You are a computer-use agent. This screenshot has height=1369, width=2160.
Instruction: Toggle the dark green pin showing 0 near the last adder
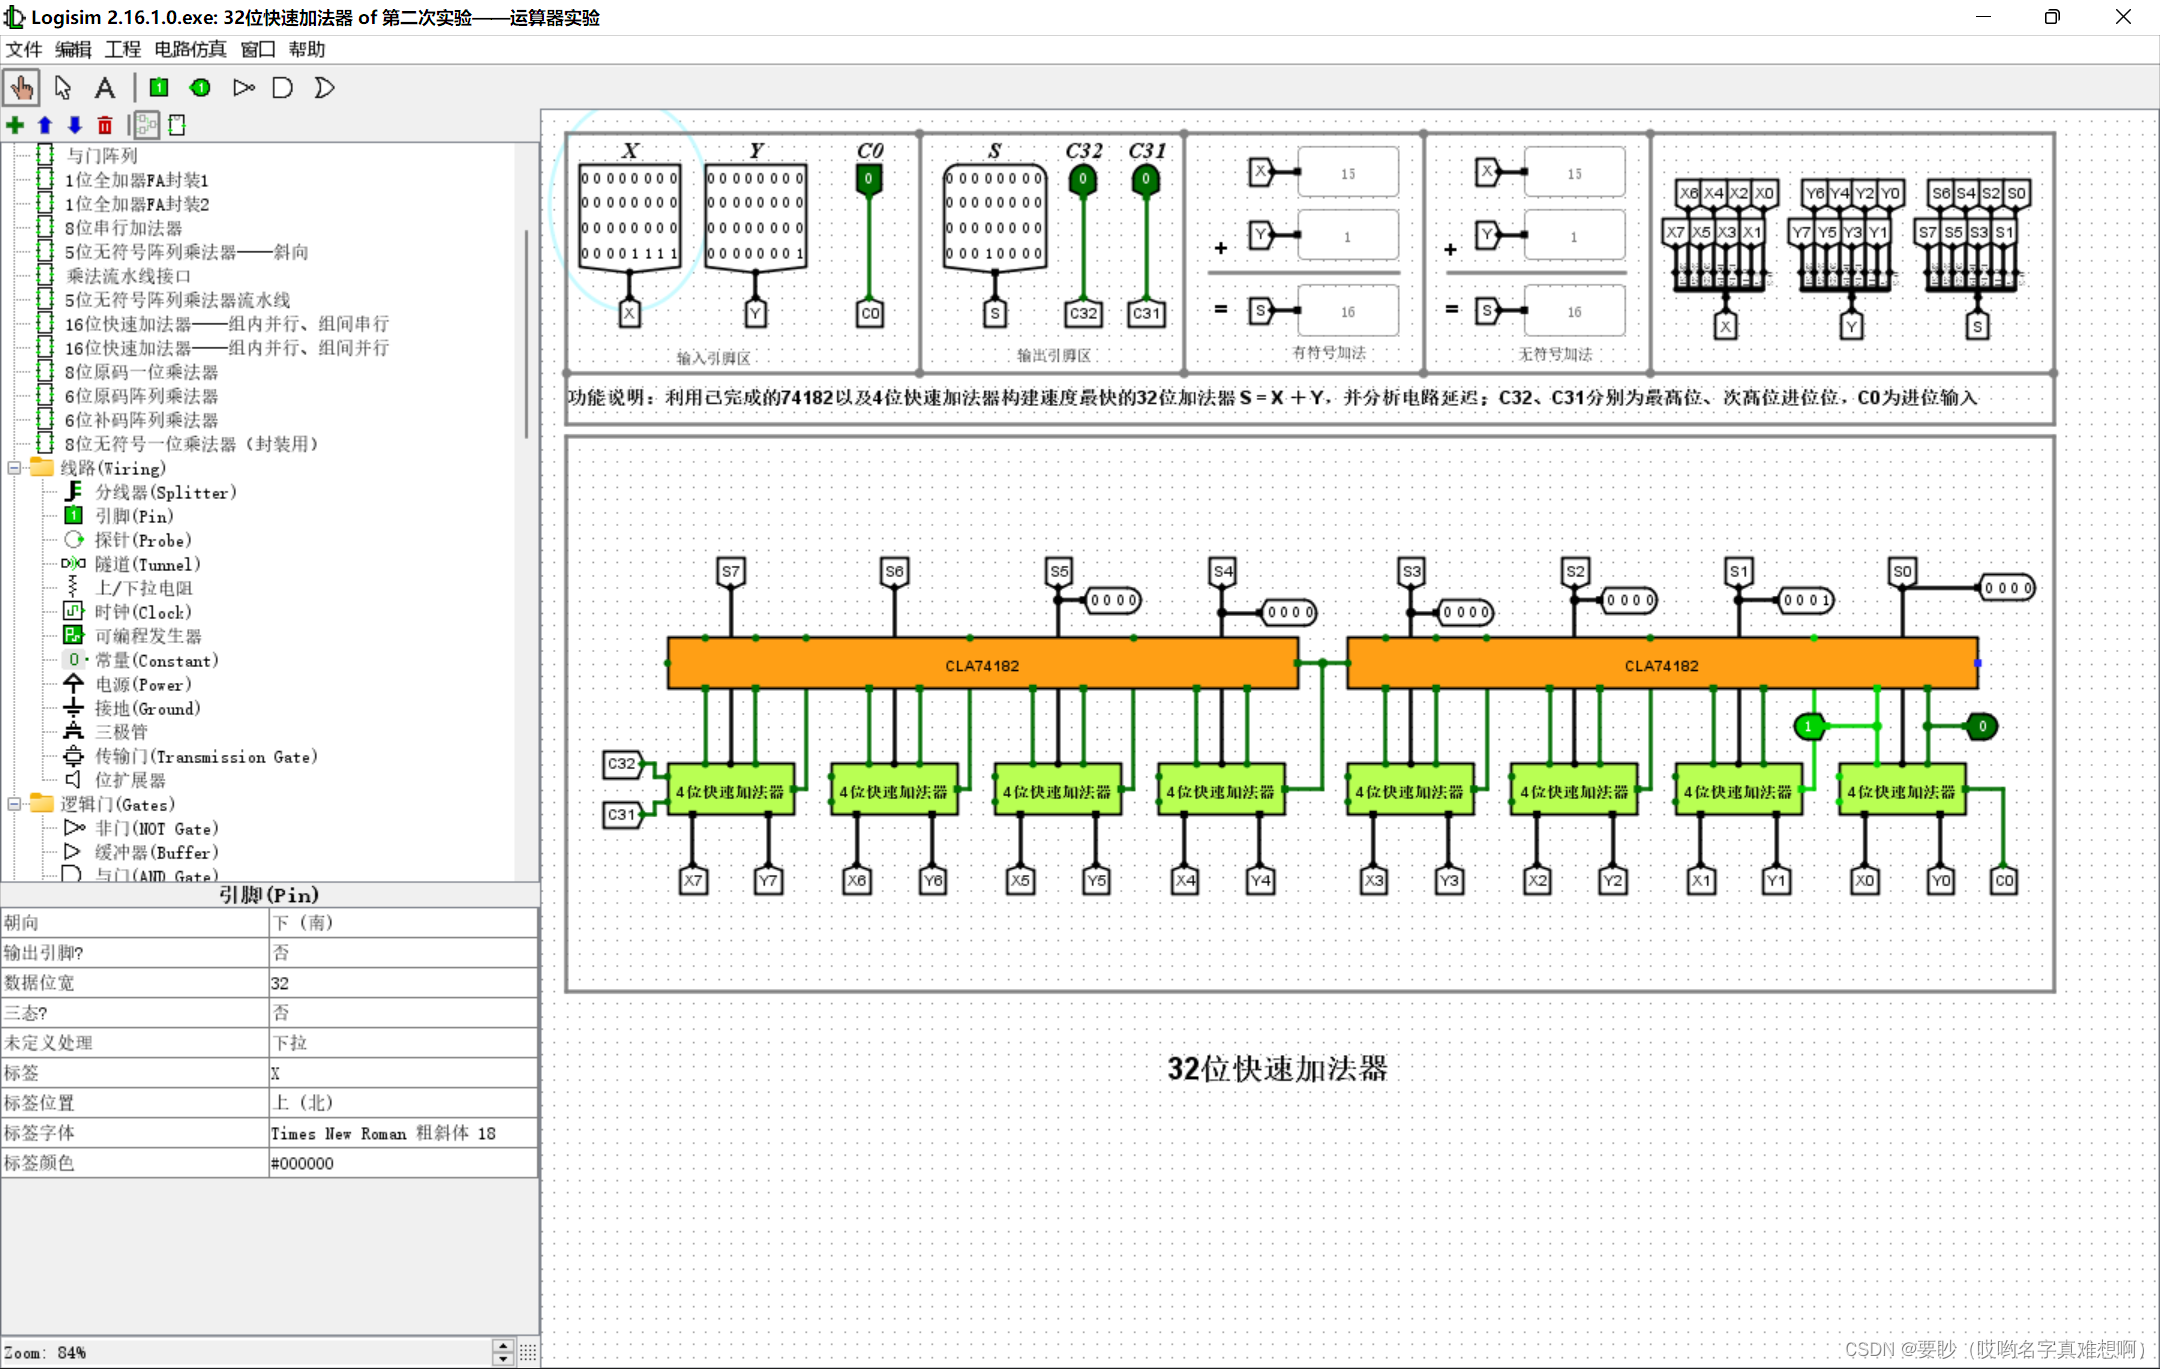tap(1981, 727)
